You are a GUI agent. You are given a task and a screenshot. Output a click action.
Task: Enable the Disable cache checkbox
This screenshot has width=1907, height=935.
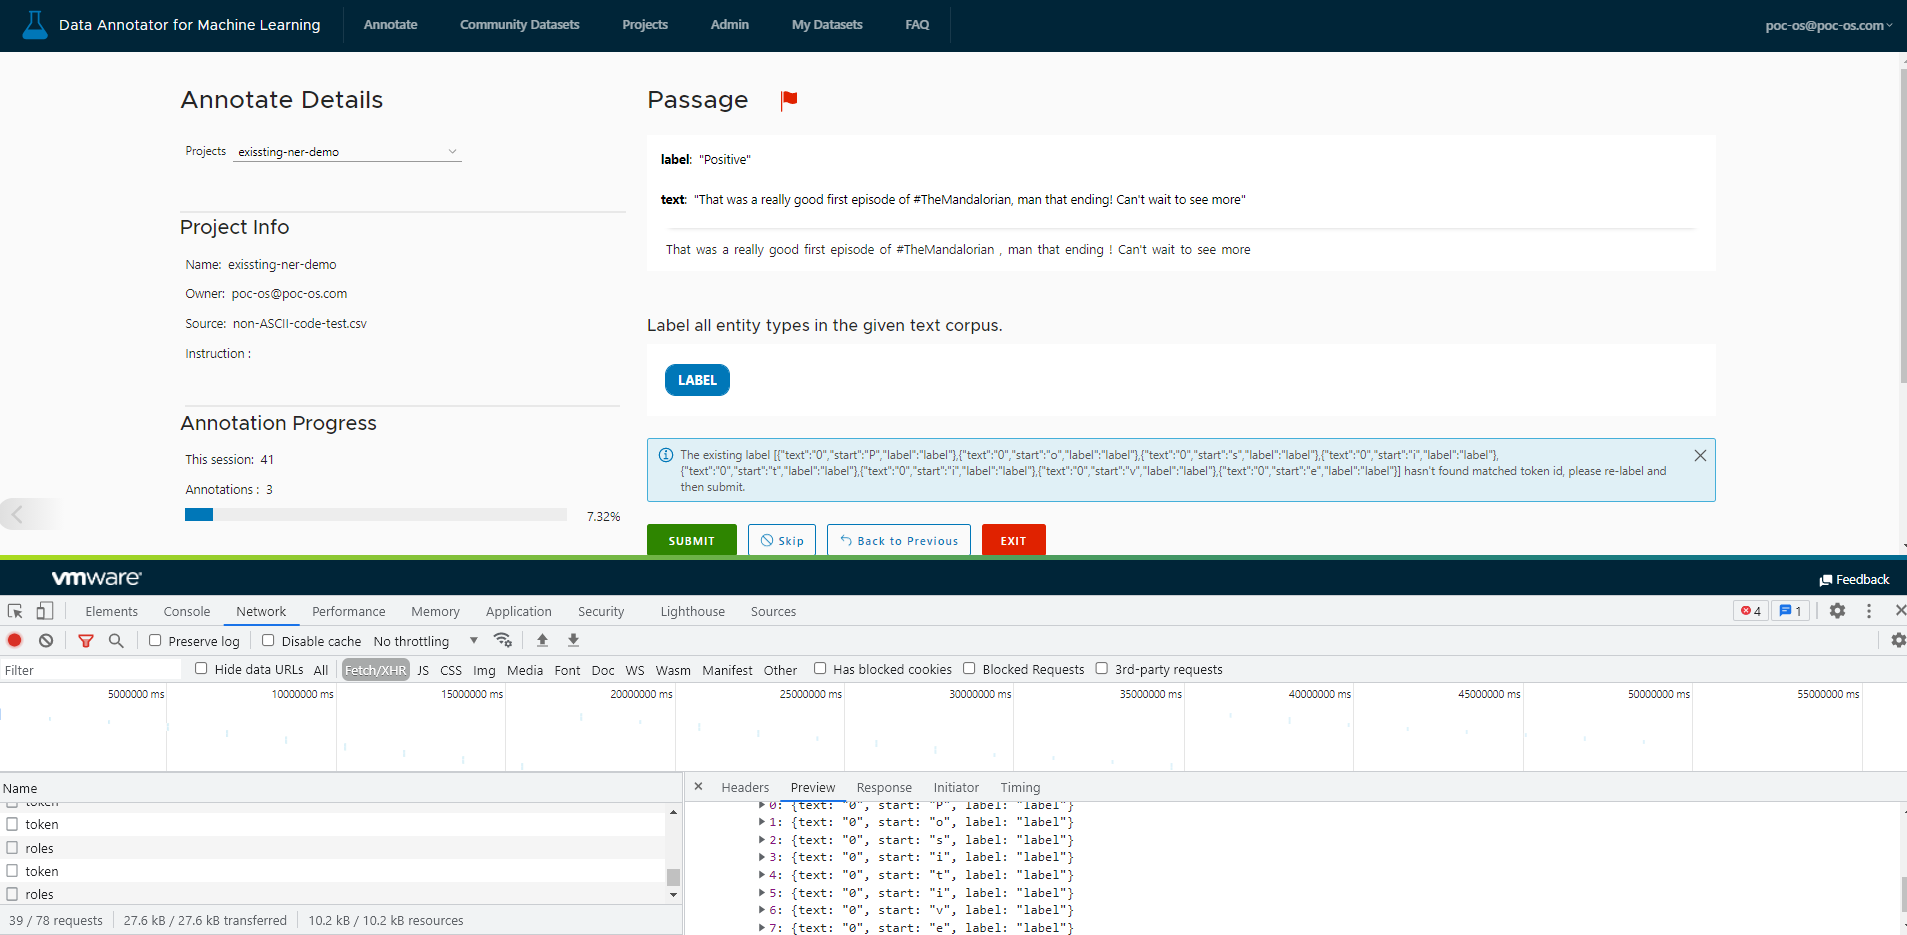coord(267,640)
